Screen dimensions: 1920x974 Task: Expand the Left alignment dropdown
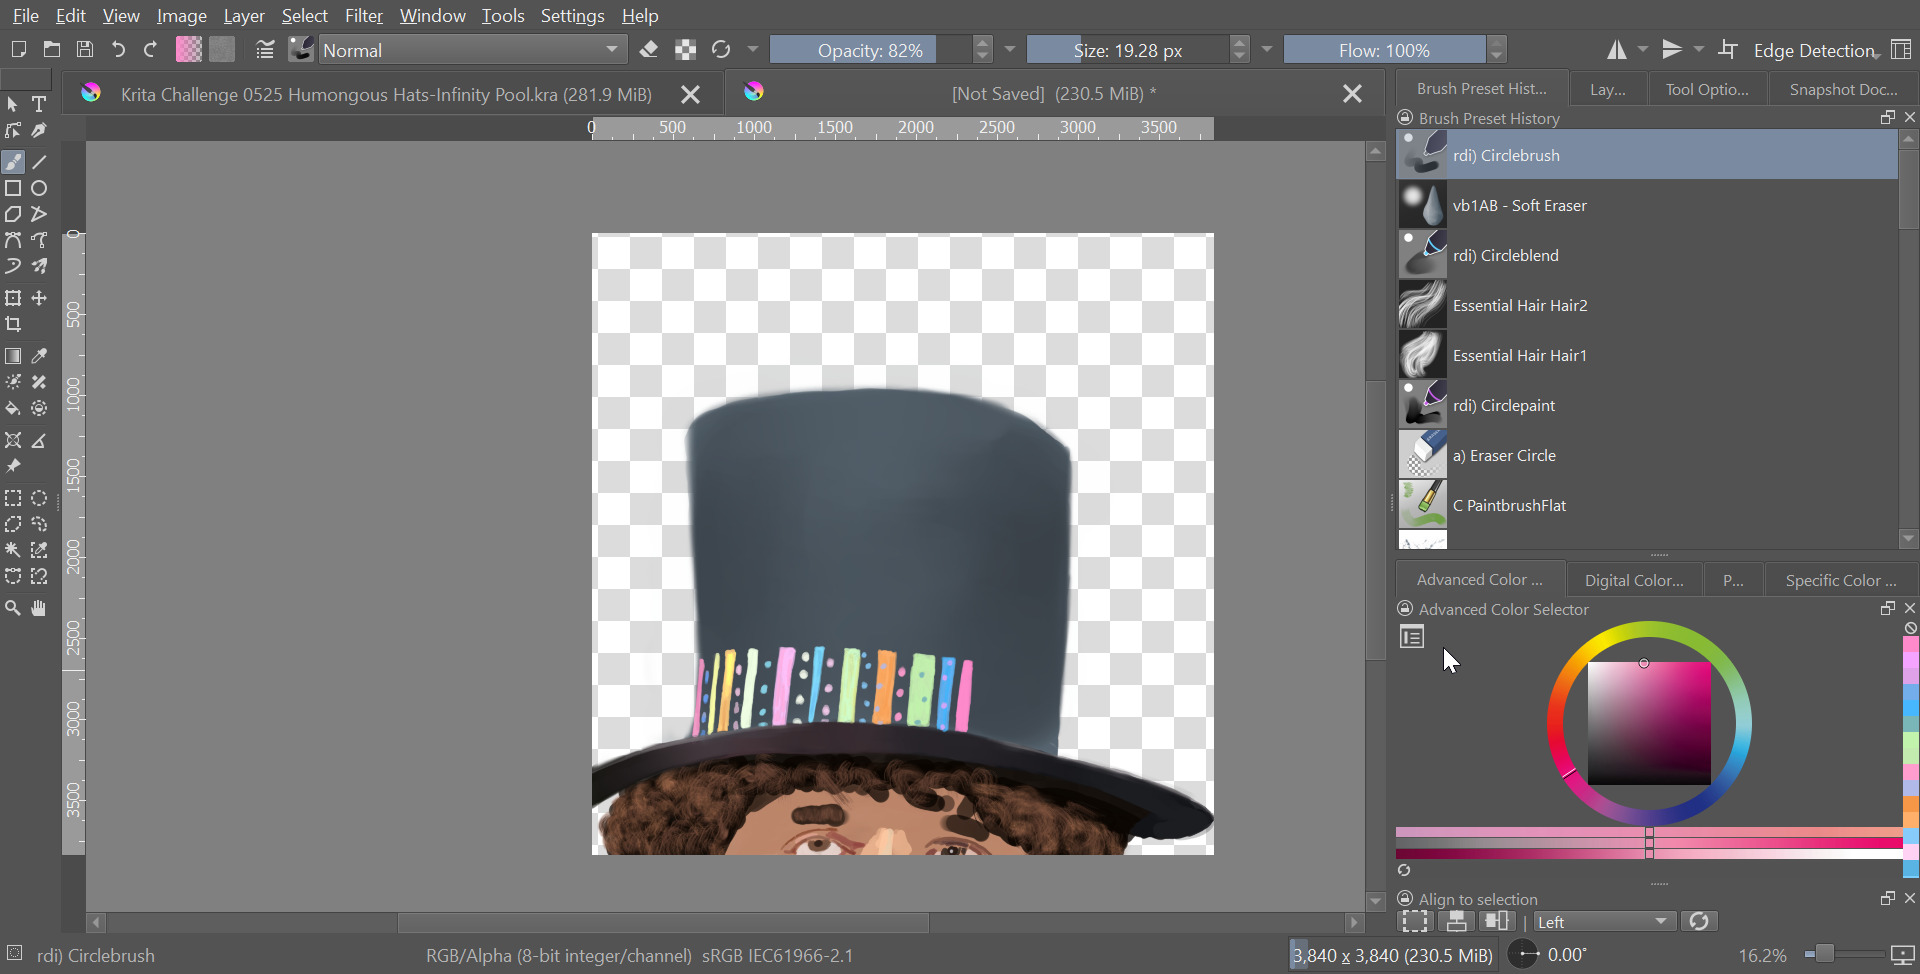click(x=1603, y=921)
